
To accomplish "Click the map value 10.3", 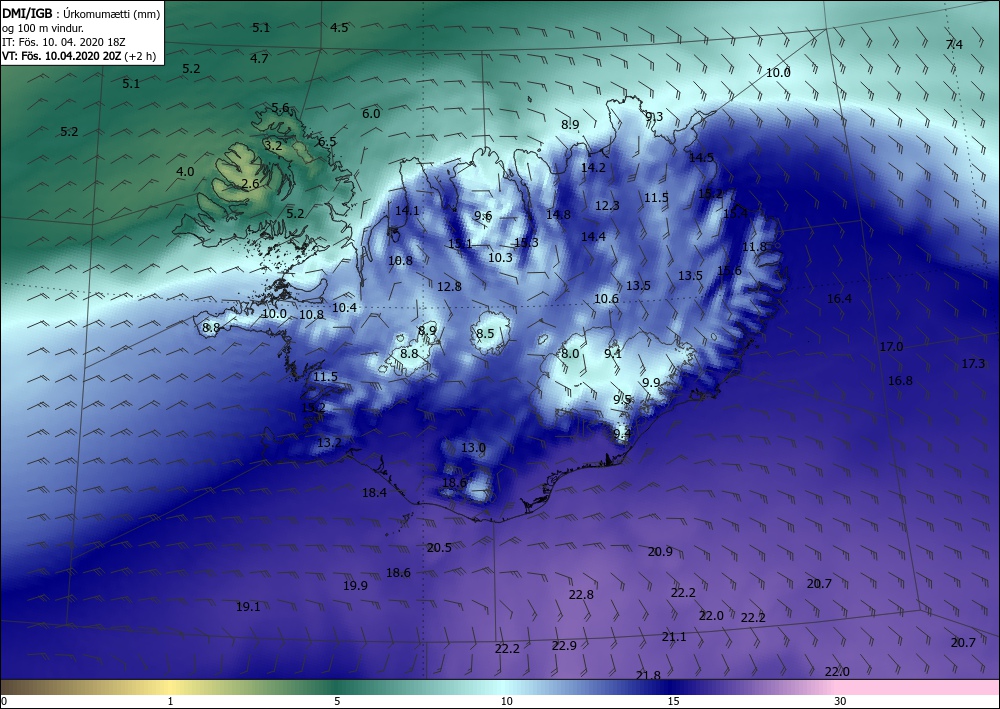I will 501,258.
